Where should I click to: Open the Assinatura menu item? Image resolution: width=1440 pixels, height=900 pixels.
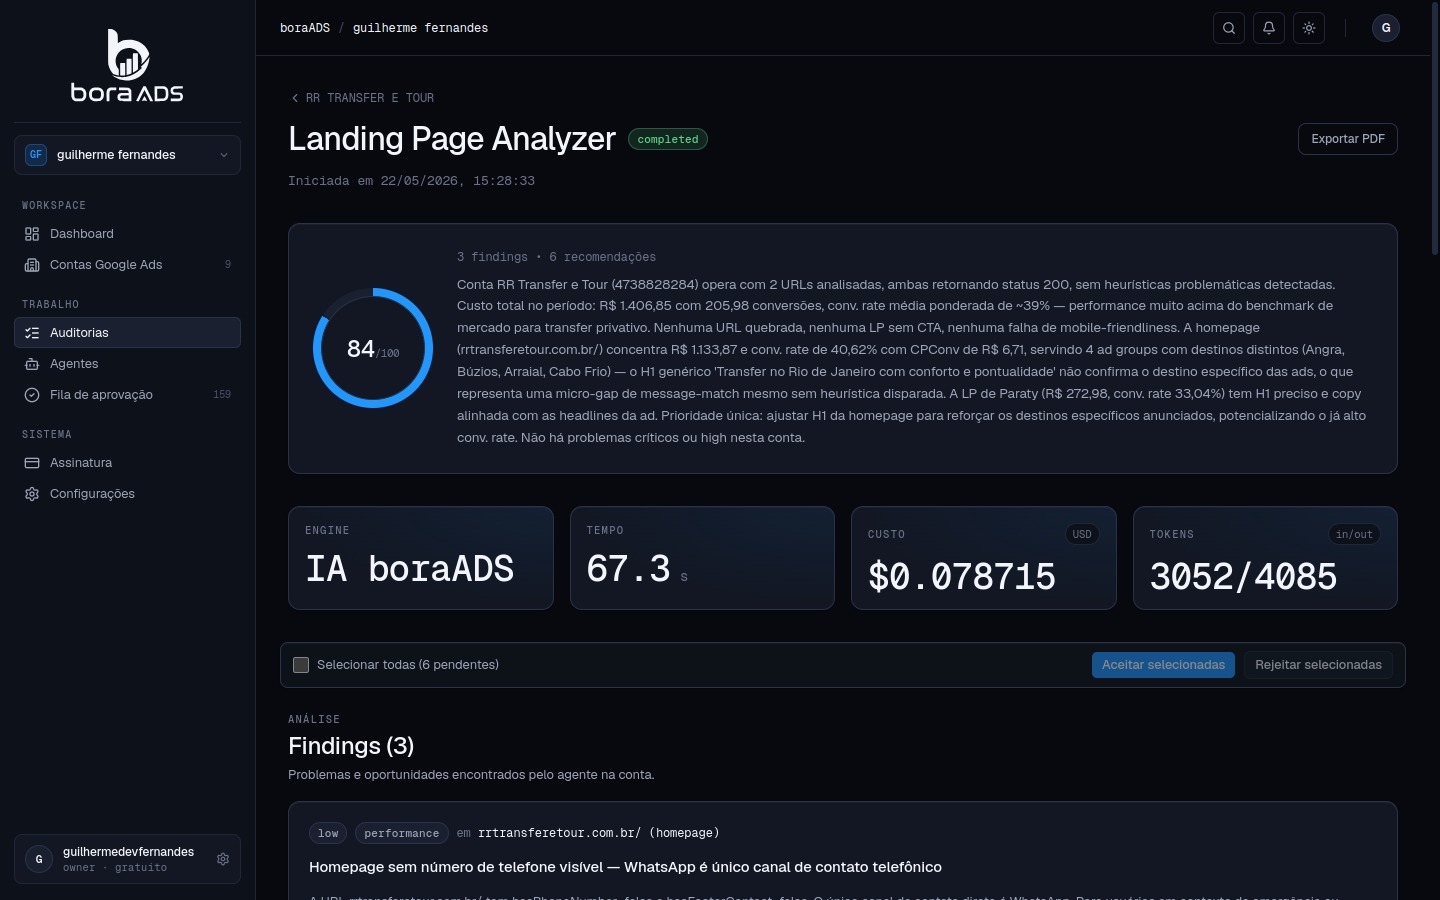tap(127, 463)
